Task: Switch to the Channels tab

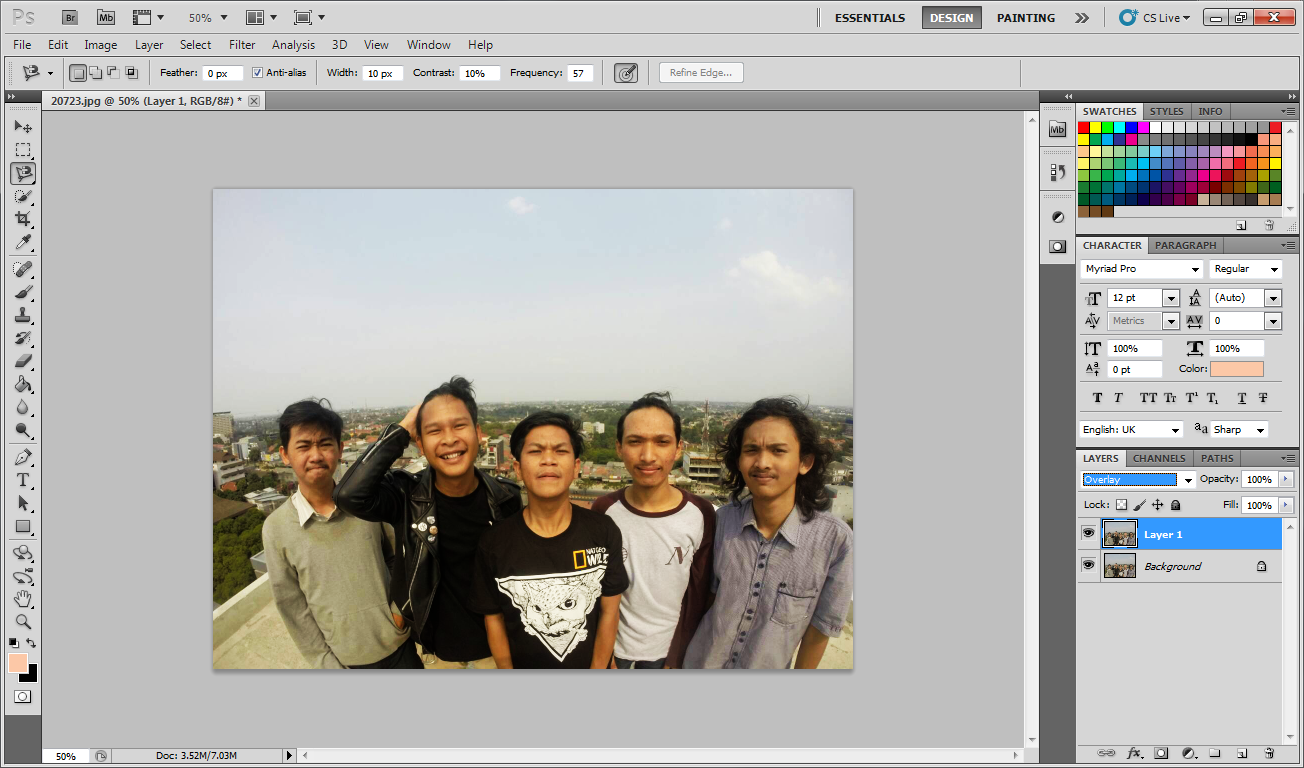Action: 1158,458
